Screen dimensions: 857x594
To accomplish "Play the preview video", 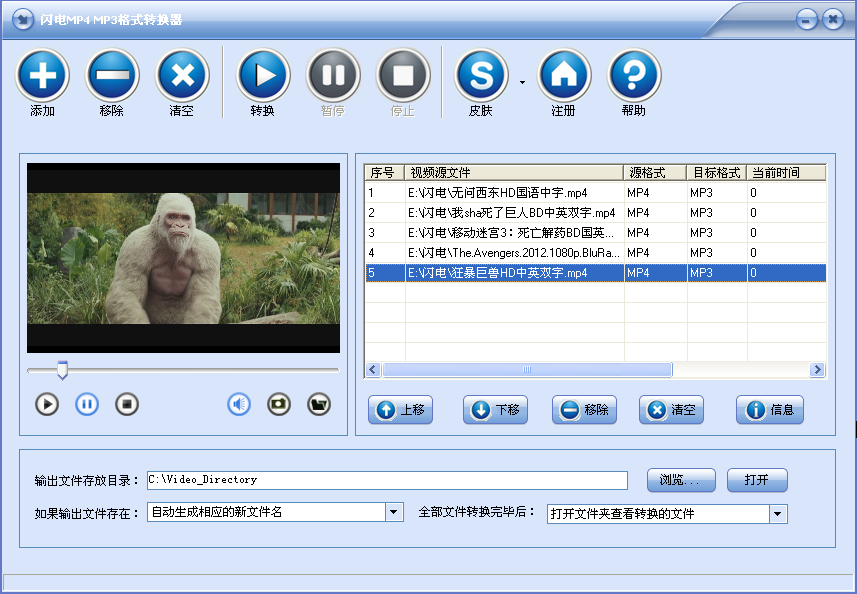I will (x=47, y=404).
